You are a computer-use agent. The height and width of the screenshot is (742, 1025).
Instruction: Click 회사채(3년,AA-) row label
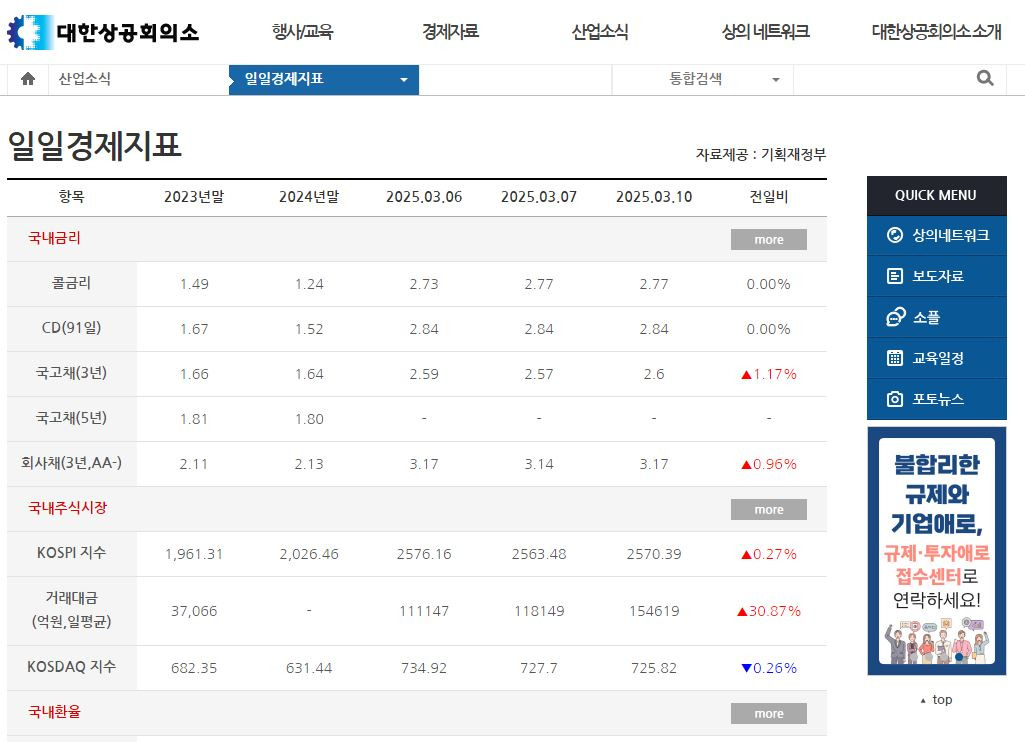pos(71,463)
